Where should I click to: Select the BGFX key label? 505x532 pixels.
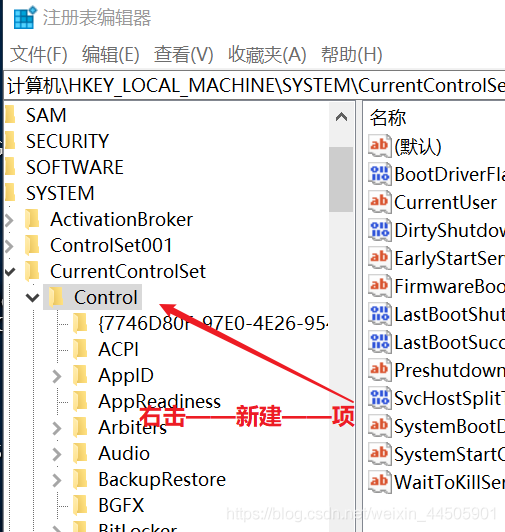121,506
